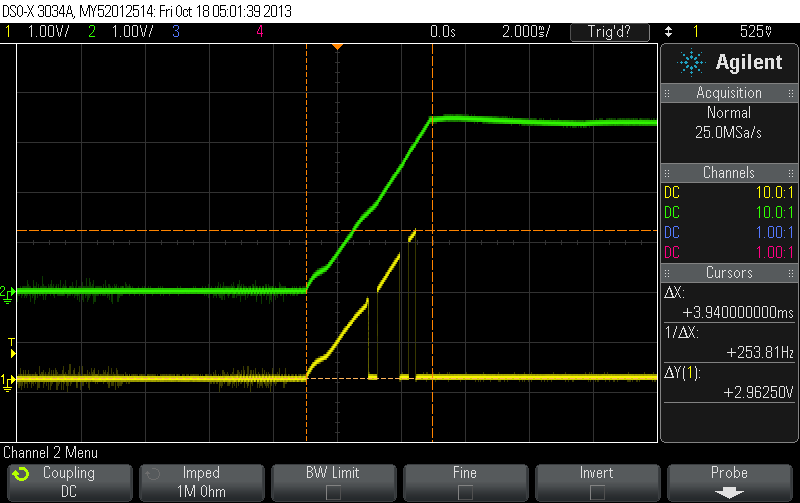
Task: Click the ΔX cursor value +3.940000000ms
Action: point(738,312)
